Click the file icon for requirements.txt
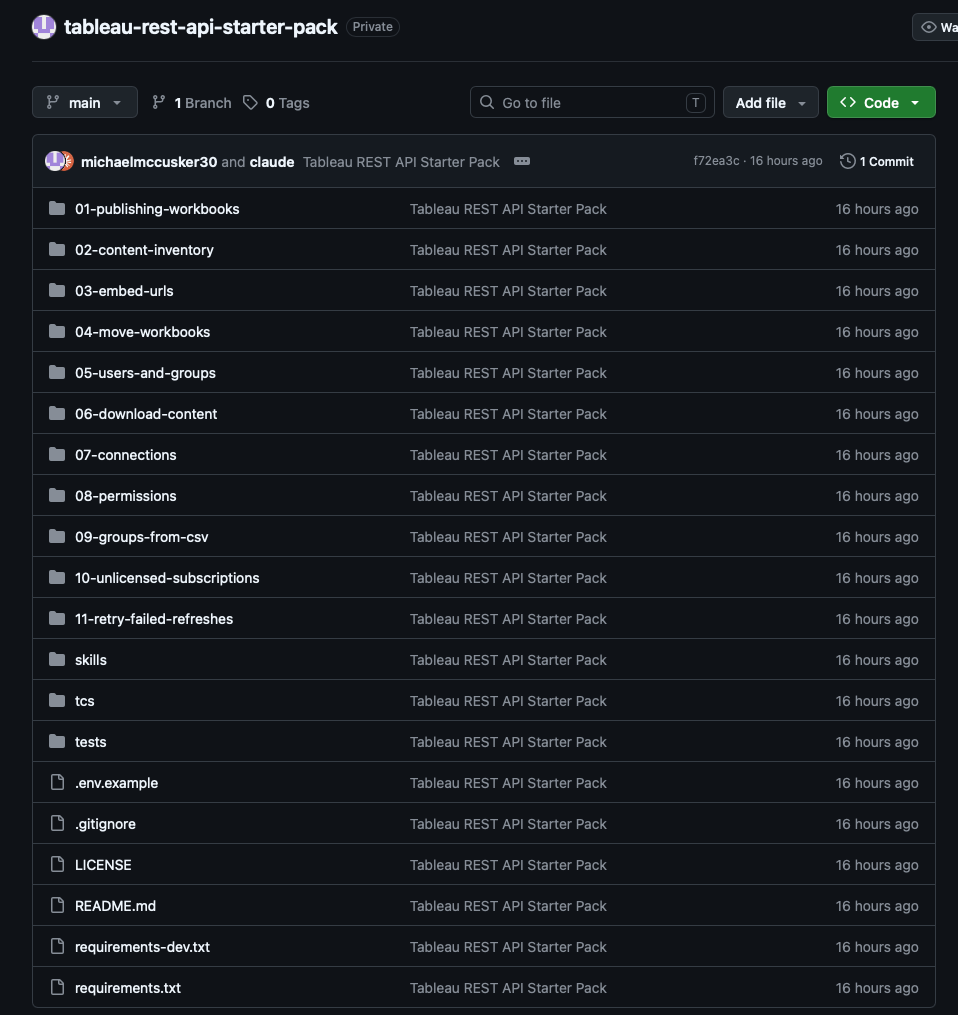 pyautogui.click(x=58, y=987)
